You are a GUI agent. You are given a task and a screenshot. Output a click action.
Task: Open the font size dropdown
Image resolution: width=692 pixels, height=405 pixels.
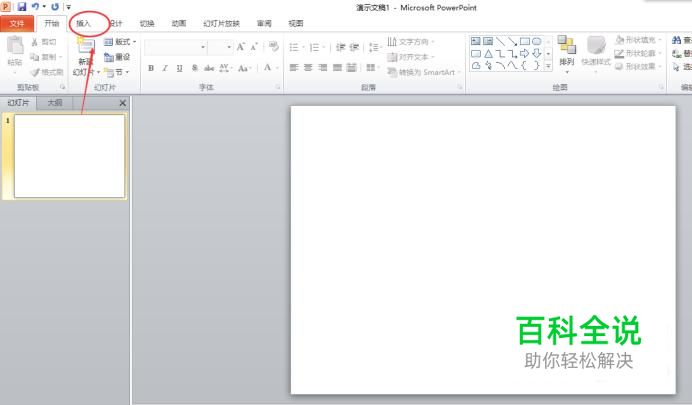(229, 47)
